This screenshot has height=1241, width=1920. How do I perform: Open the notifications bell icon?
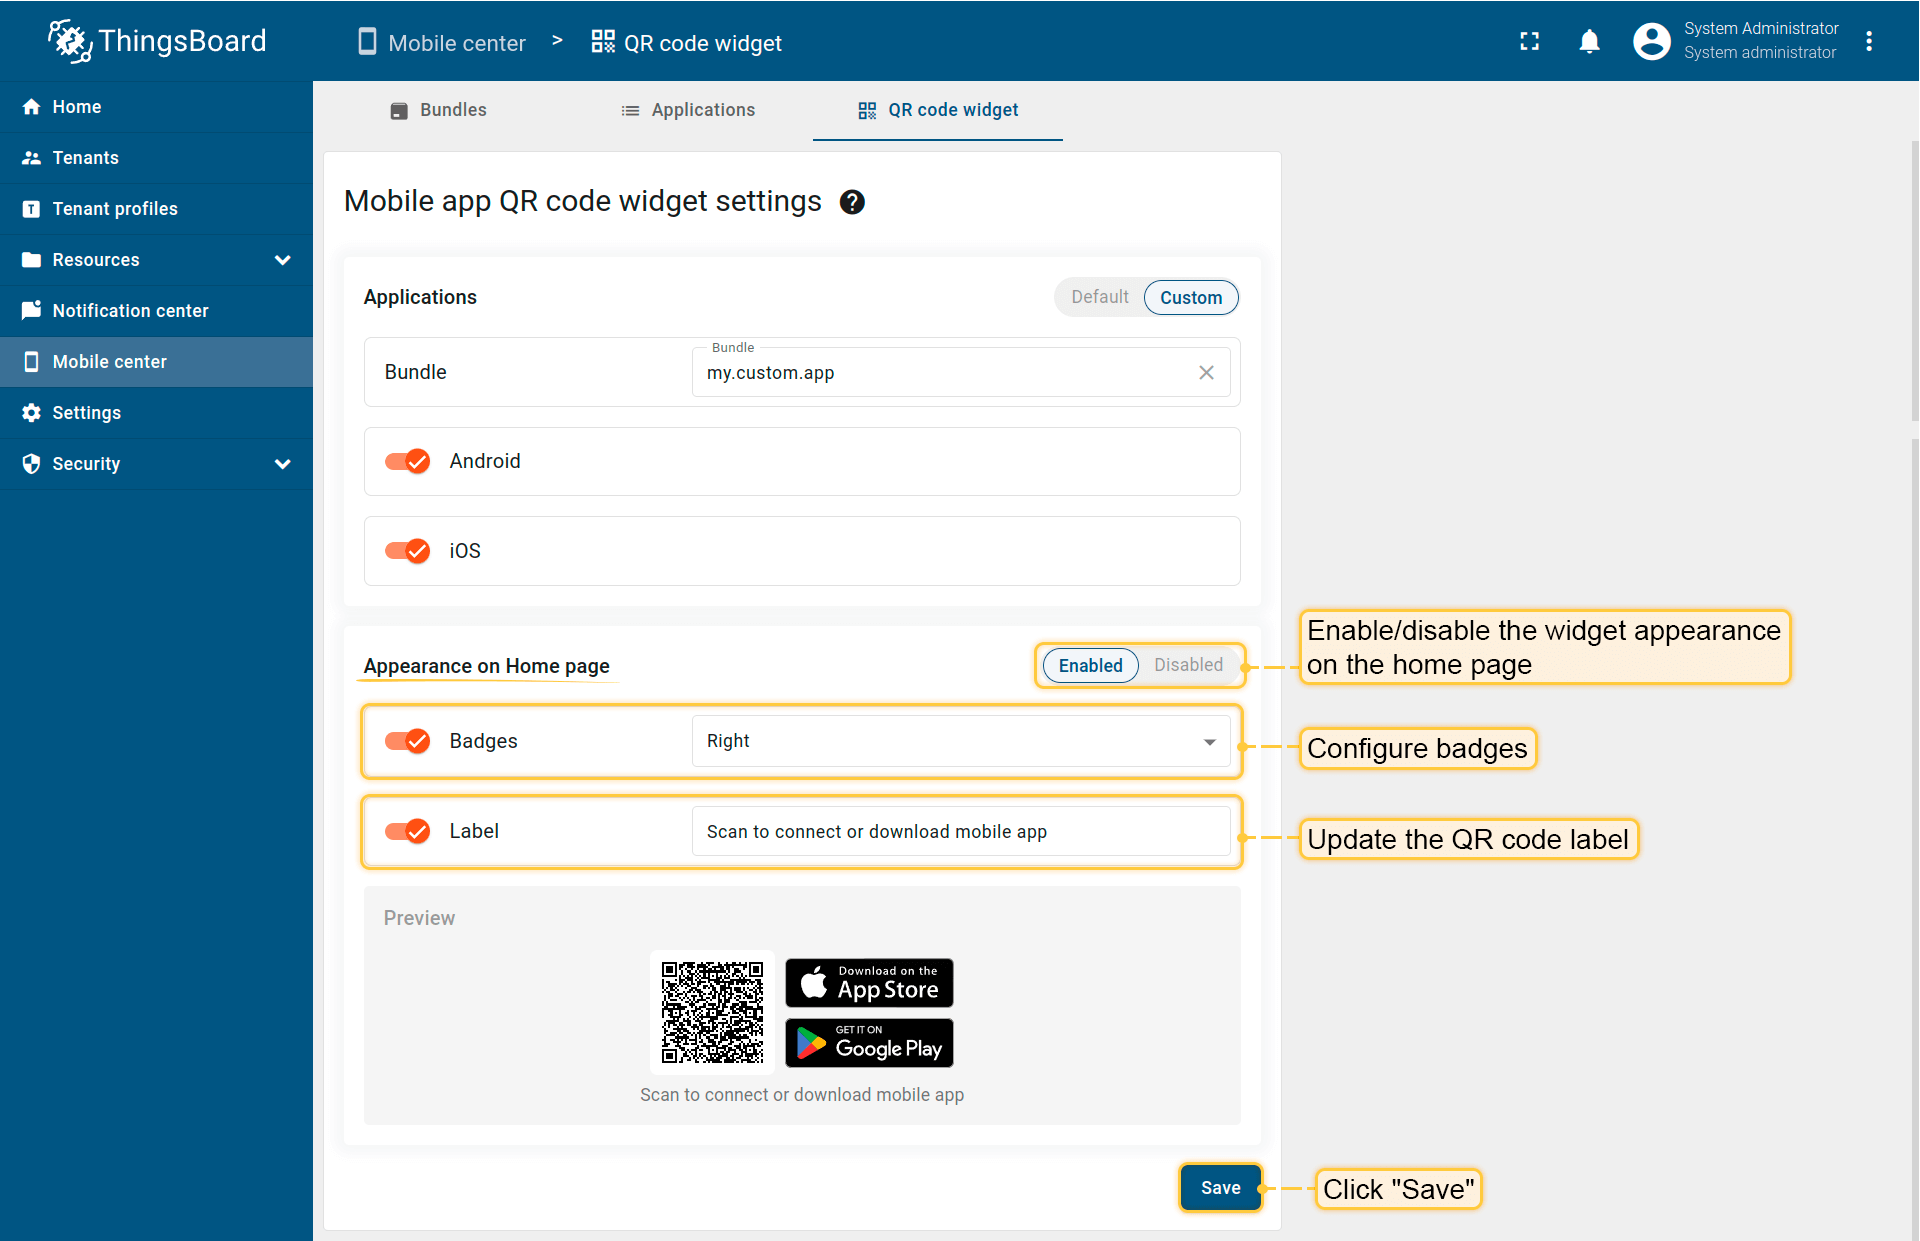pyautogui.click(x=1589, y=41)
